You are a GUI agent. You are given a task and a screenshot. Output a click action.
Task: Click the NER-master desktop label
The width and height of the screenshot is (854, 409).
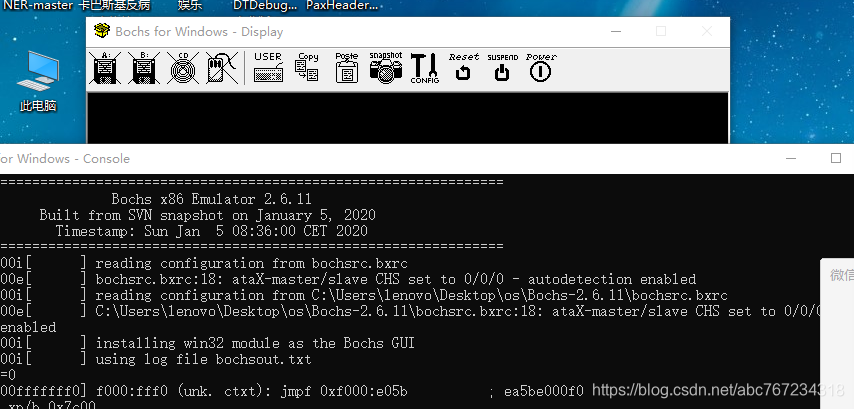[x=38, y=6]
